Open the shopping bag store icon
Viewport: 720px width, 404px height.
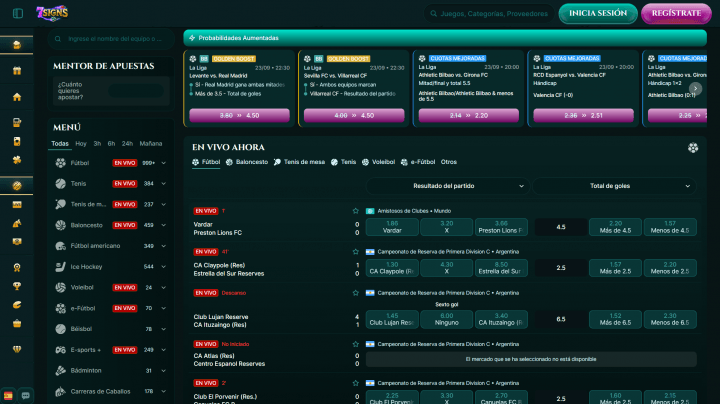pyautogui.click(x=17, y=323)
